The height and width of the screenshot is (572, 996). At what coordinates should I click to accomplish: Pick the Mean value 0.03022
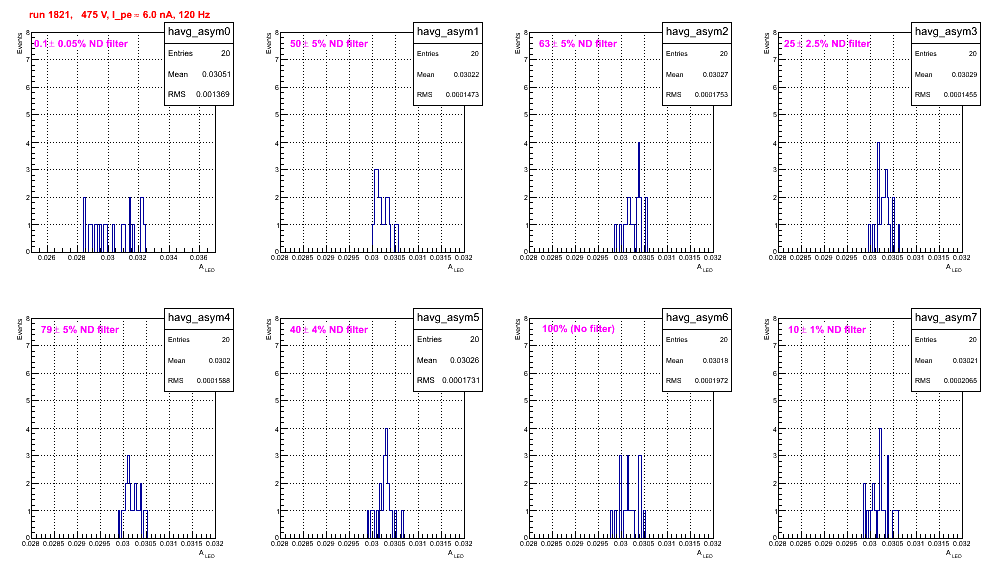pos(466,75)
